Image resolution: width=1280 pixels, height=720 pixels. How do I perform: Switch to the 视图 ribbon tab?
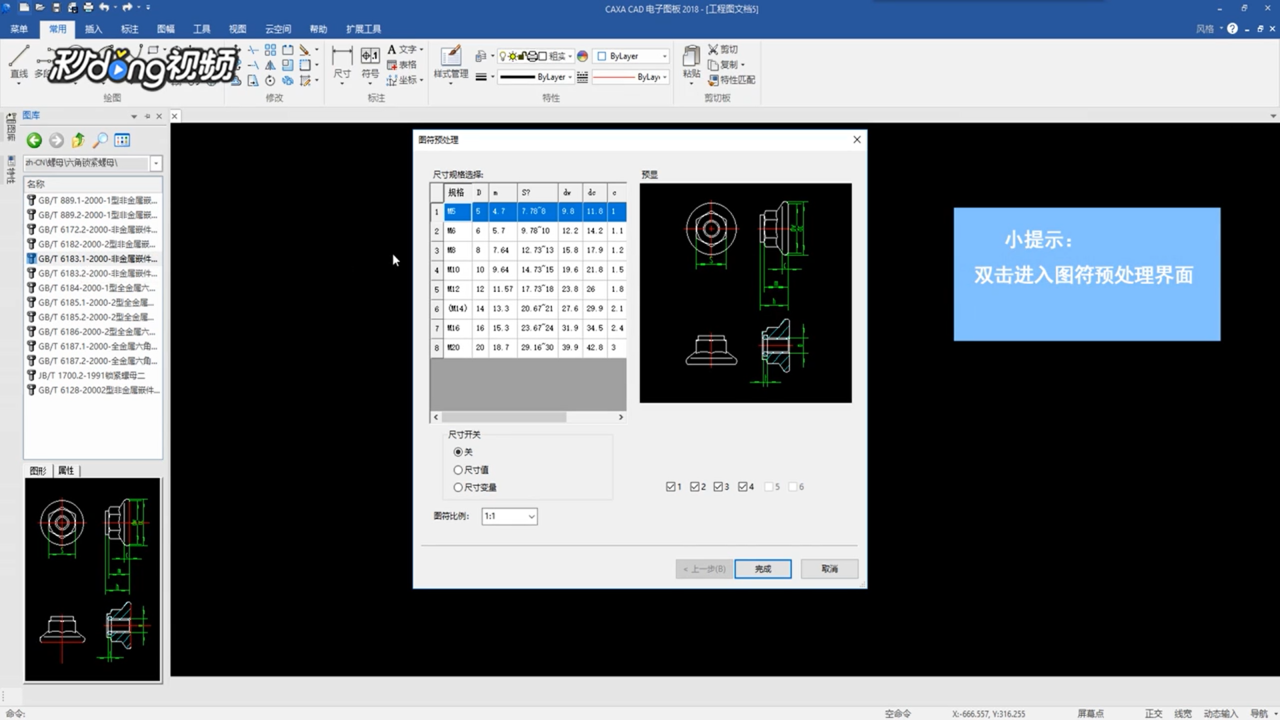pos(238,29)
